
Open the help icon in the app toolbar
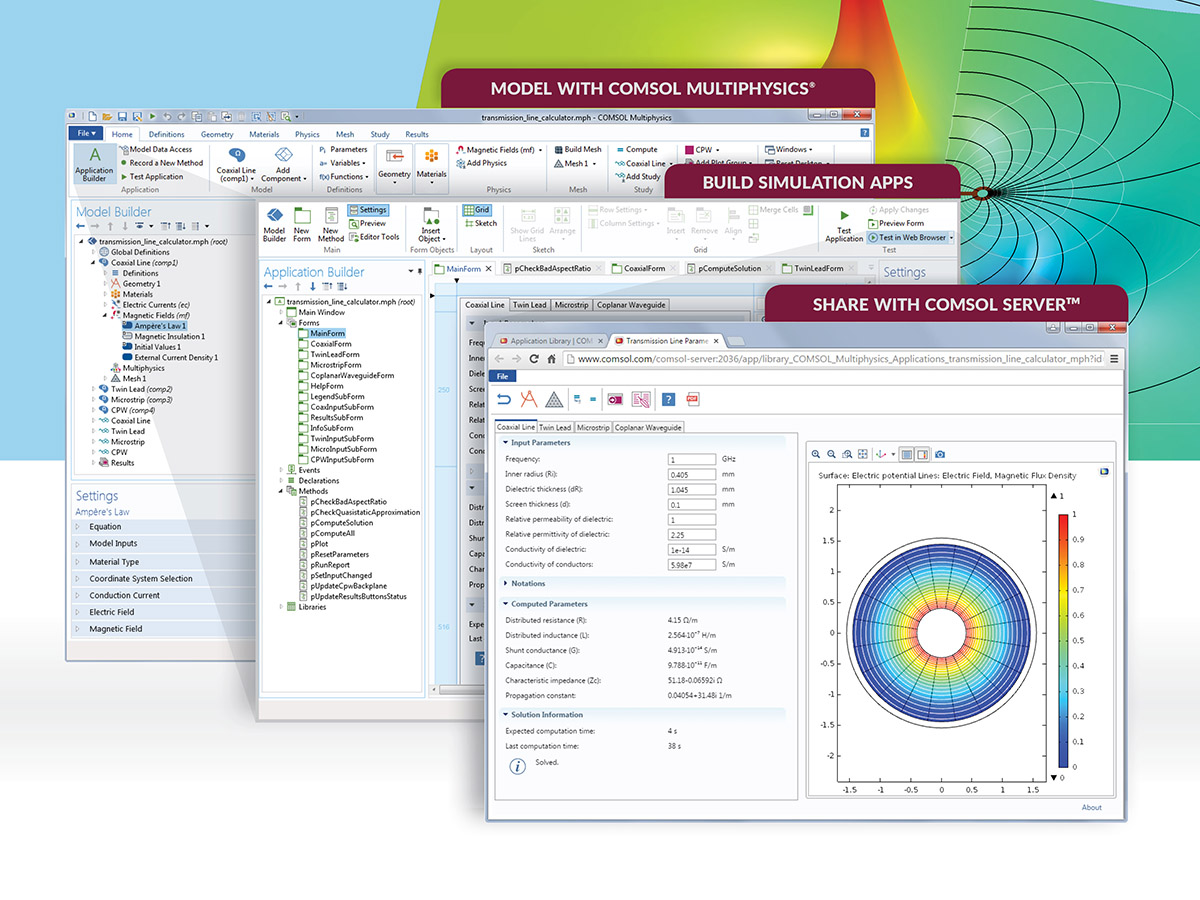[x=668, y=400]
